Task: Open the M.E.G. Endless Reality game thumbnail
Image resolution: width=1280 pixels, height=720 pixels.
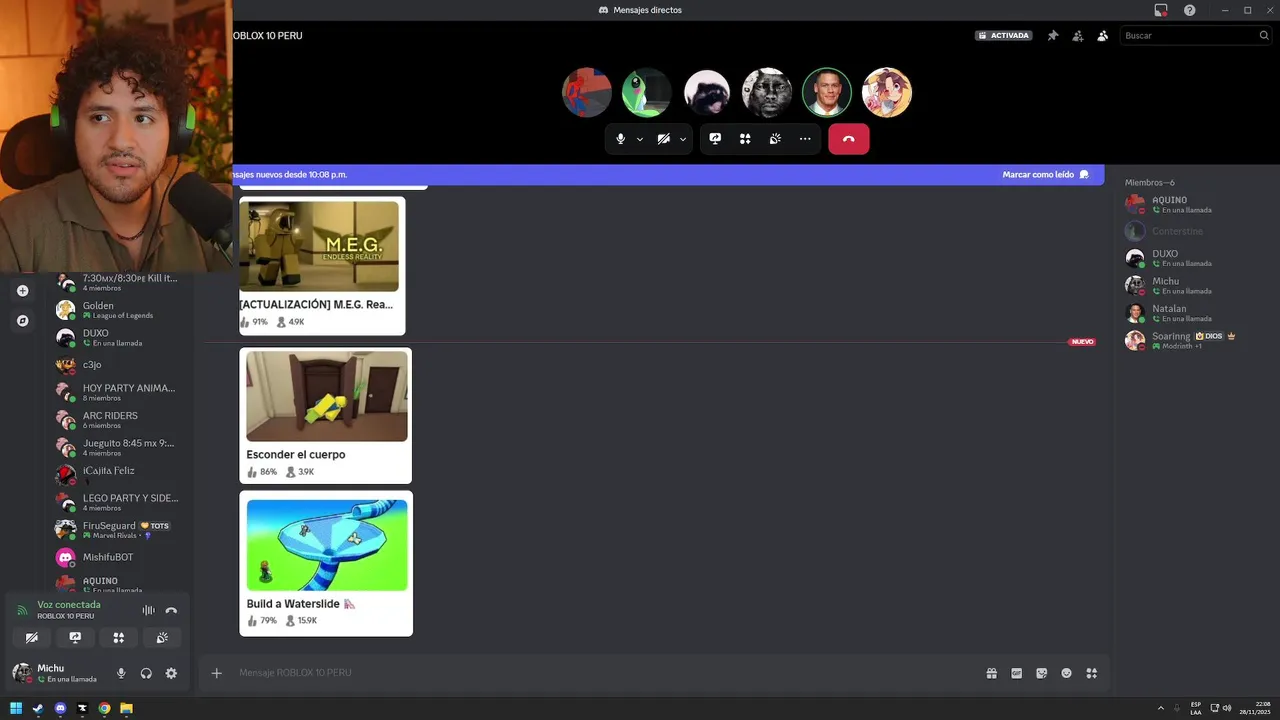Action: [319, 246]
